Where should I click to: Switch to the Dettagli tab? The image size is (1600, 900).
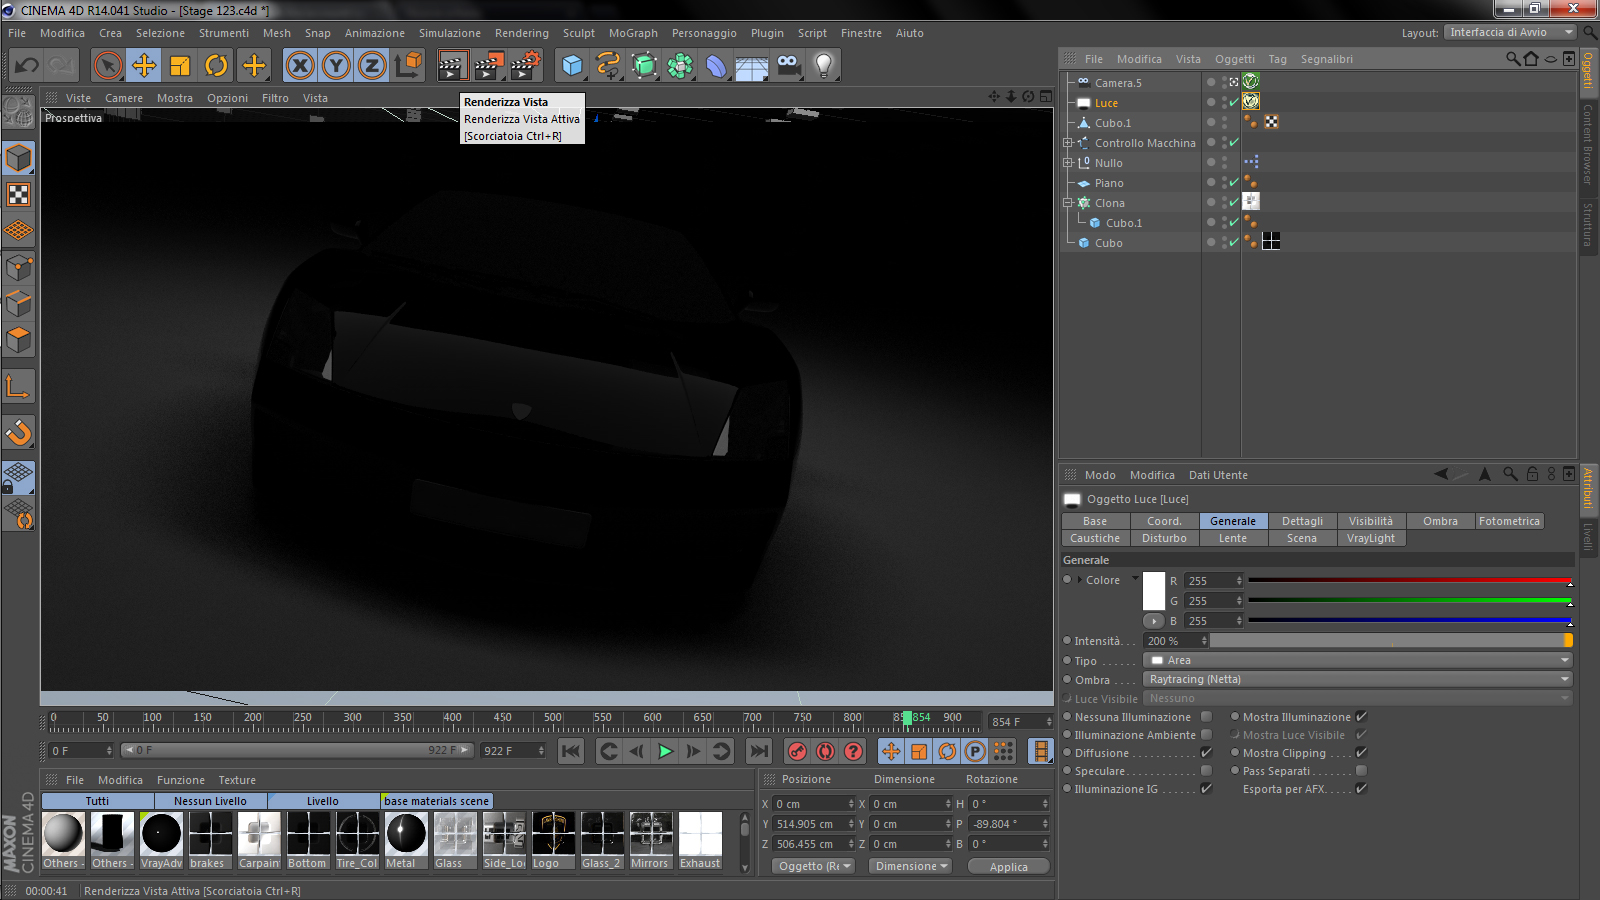pos(1302,521)
